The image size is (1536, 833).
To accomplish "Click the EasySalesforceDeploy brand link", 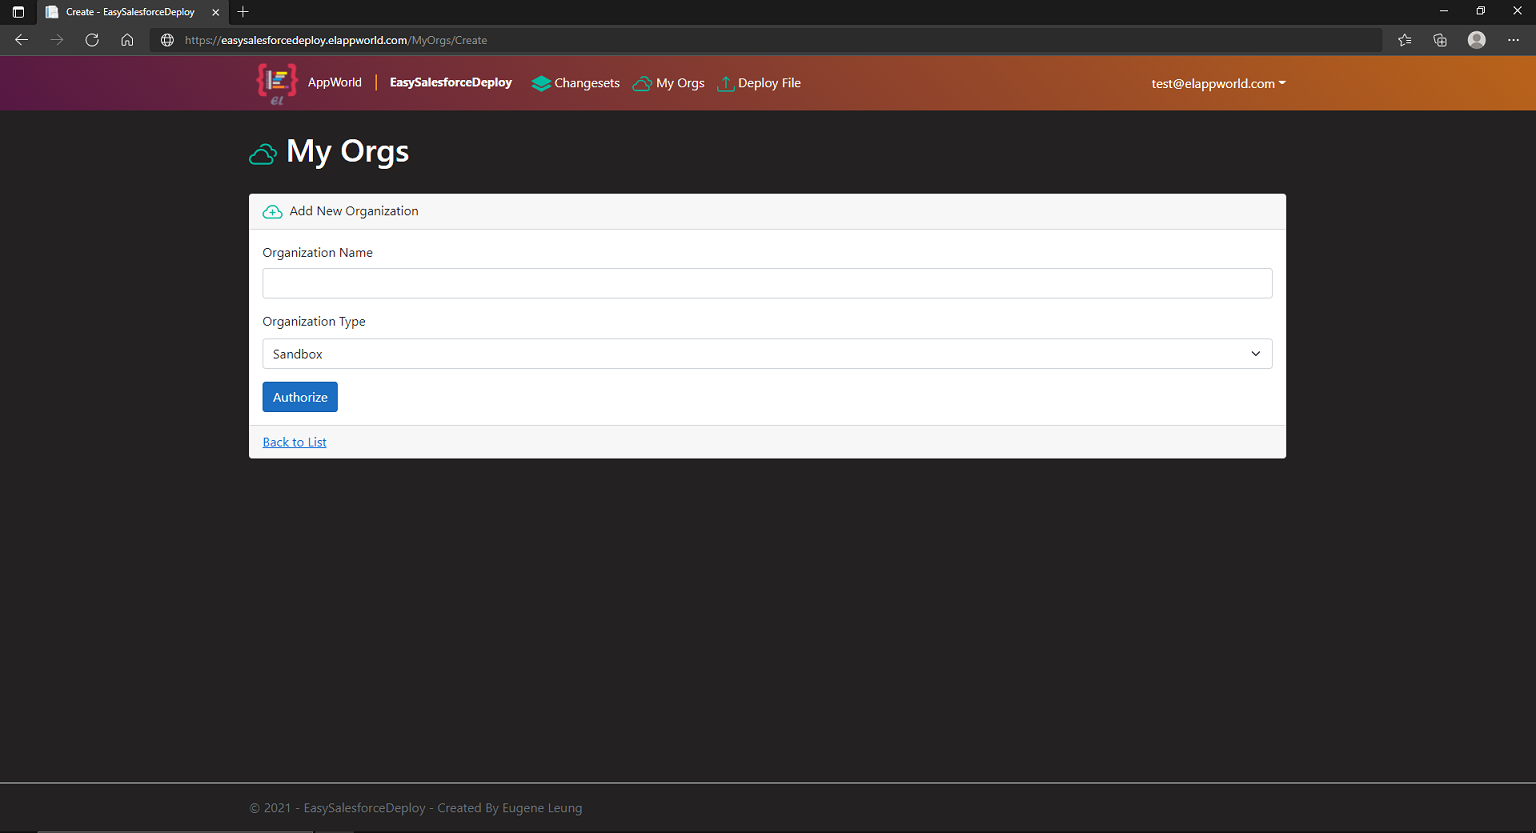I will click(450, 83).
